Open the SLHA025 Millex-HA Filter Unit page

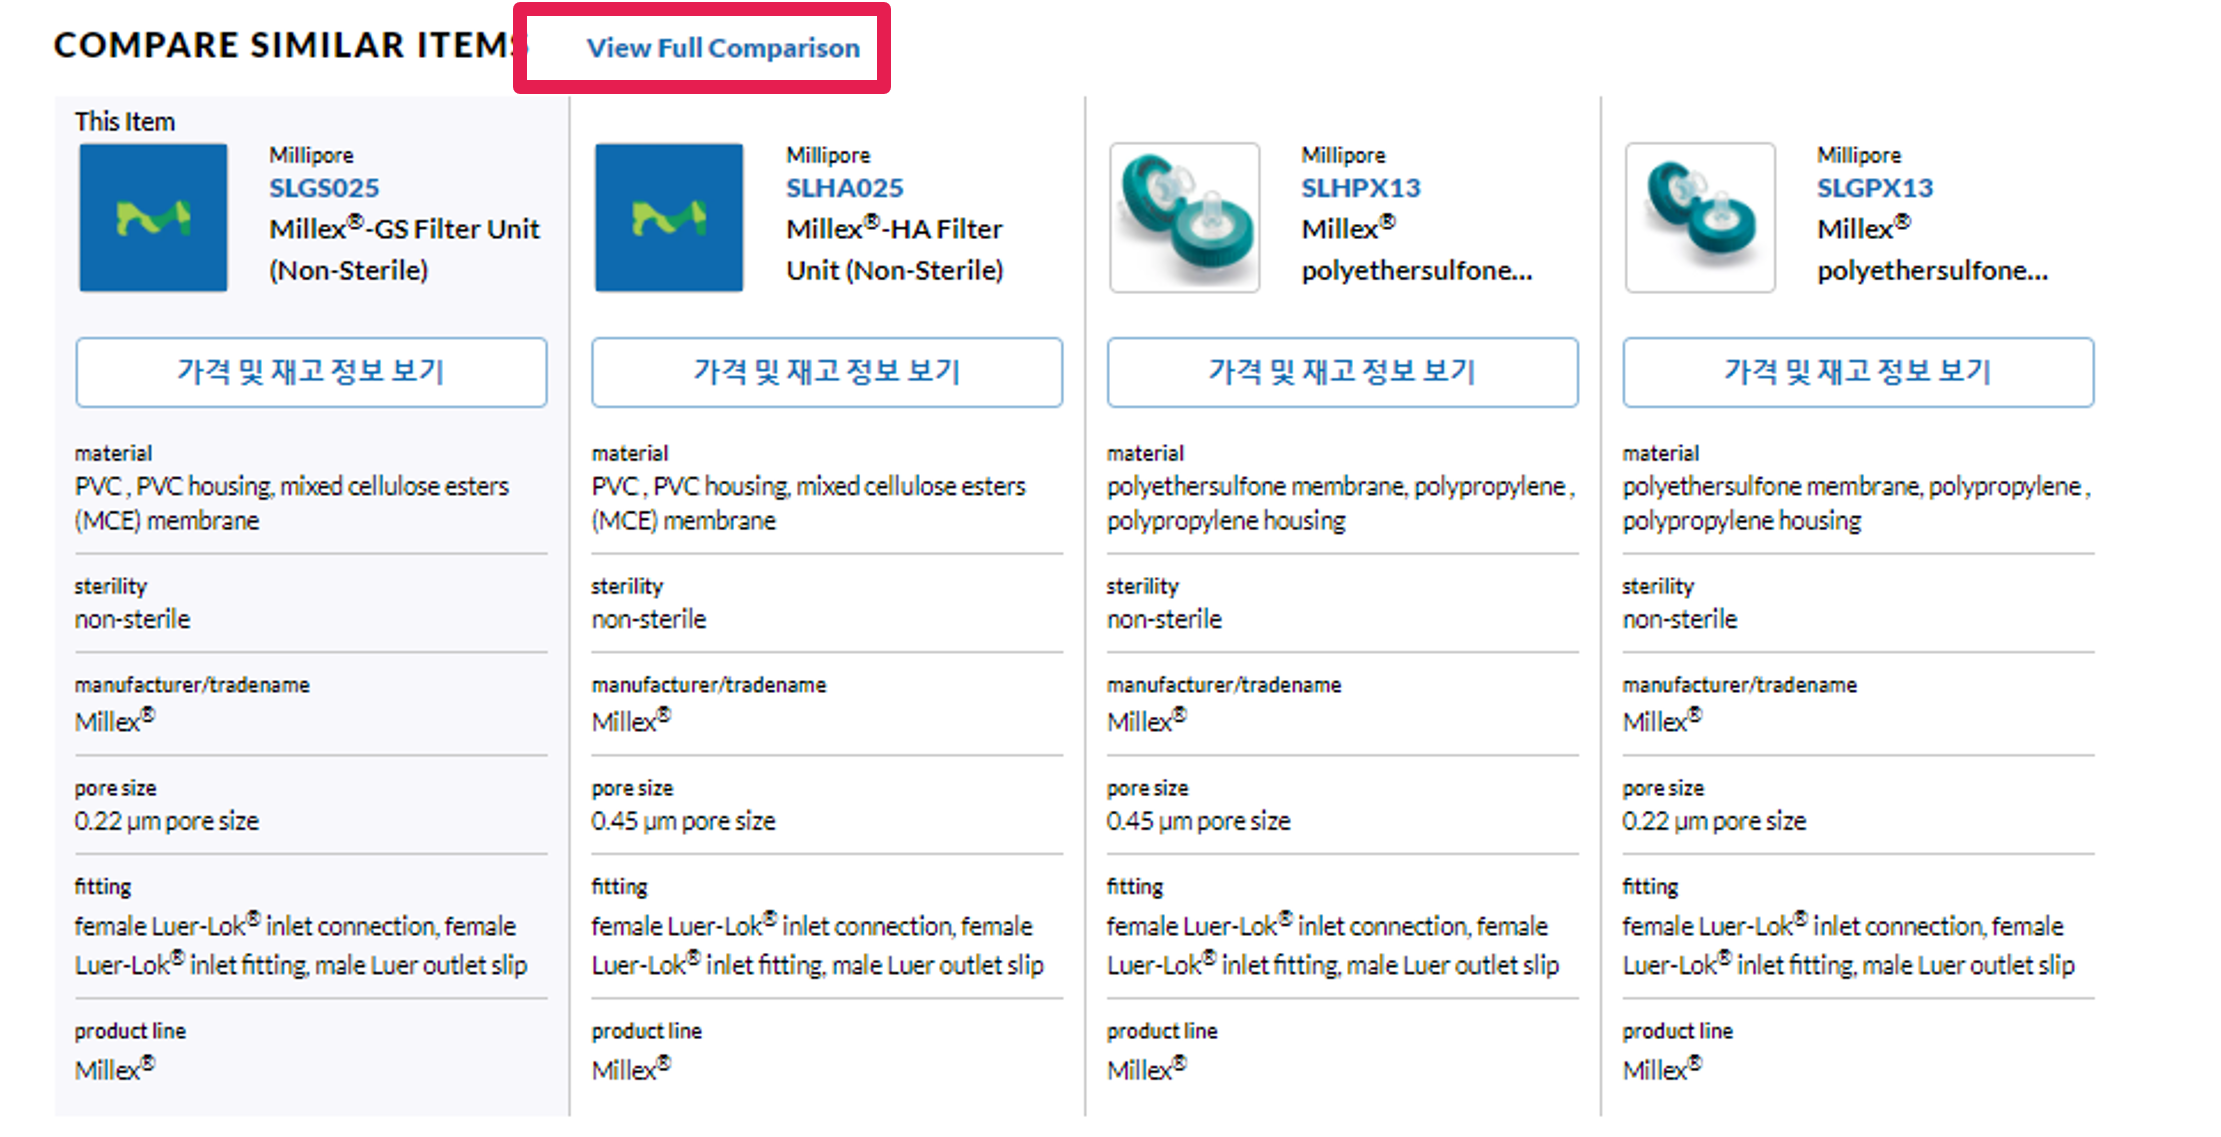coord(845,187)
